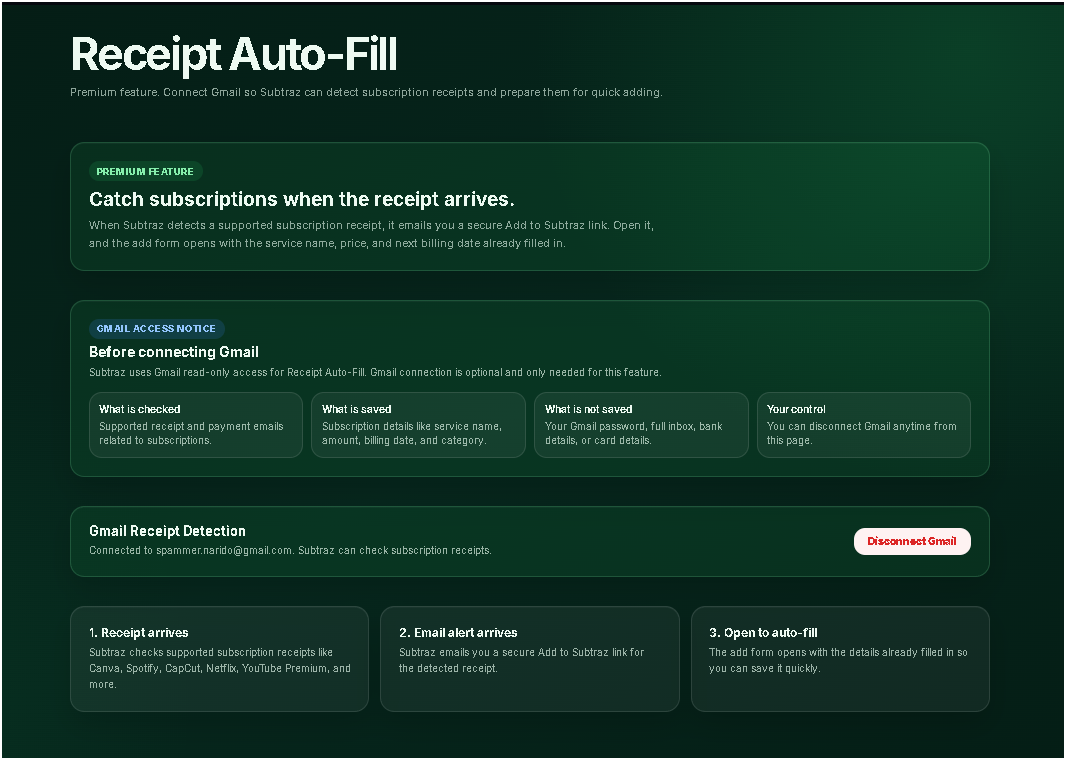The width and height of the screenshot is (1066, 760).
Task: Click the "Before connecting Gmail" heading
Action: (173, 352)
